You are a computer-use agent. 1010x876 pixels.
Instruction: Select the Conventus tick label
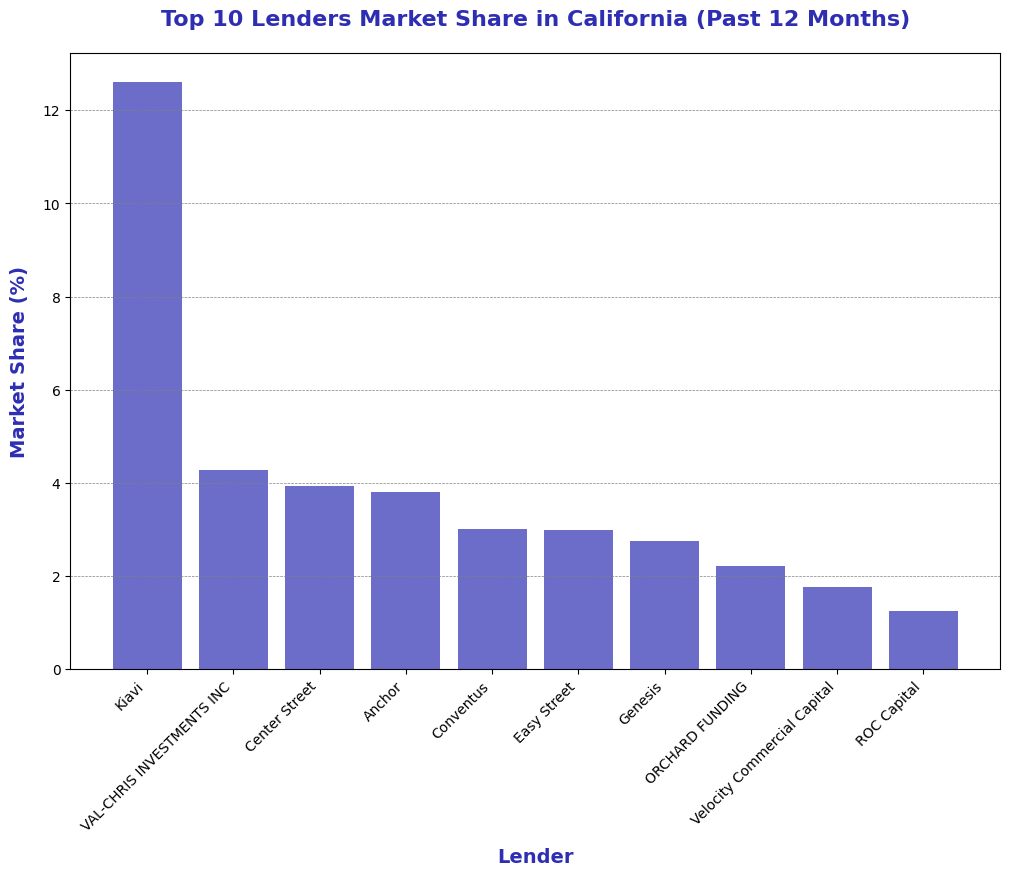tap(461, 710)
